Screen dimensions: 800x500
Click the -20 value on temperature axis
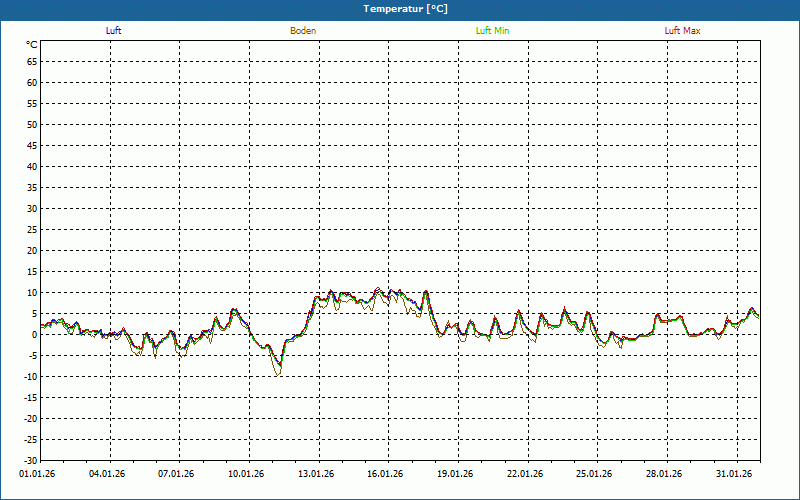tap(31, 418)
